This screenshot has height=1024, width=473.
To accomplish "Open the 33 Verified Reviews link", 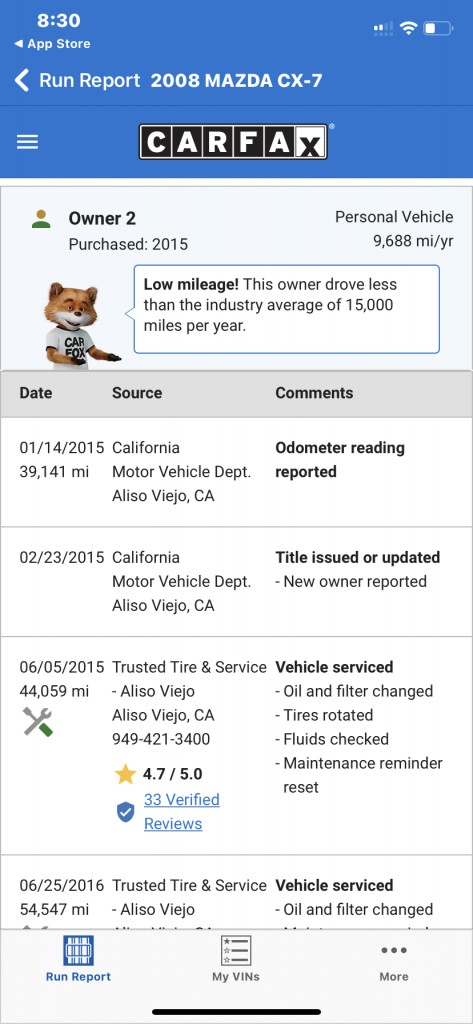I will (182, 812).
